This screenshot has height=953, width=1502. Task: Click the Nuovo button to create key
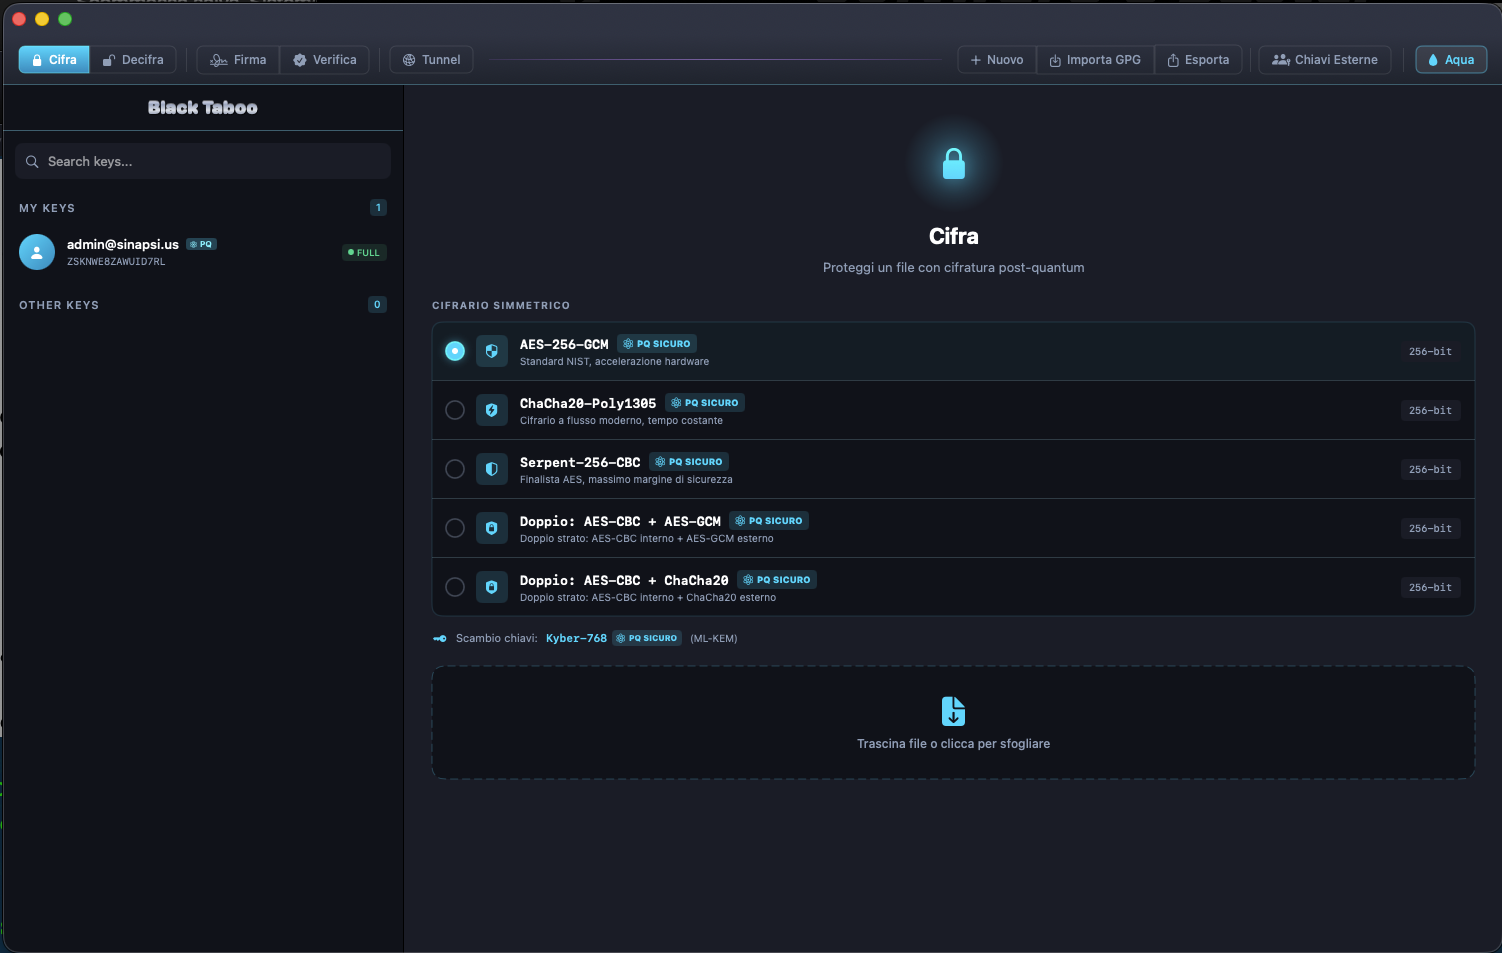tap(996, 60)
